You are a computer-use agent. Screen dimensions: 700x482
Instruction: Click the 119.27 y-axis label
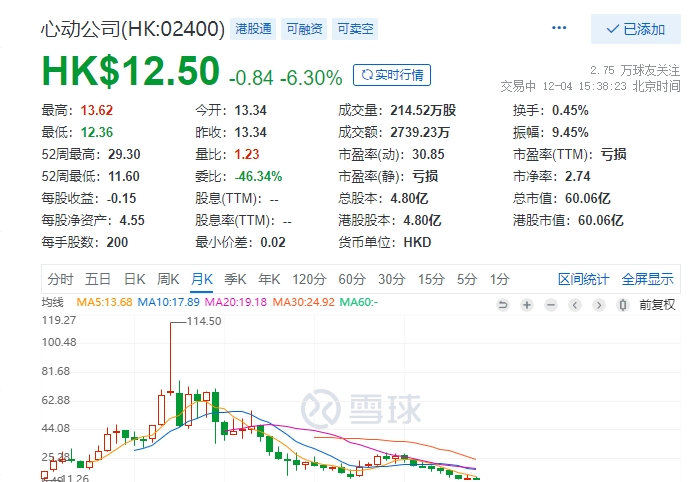tap(59, 320)
